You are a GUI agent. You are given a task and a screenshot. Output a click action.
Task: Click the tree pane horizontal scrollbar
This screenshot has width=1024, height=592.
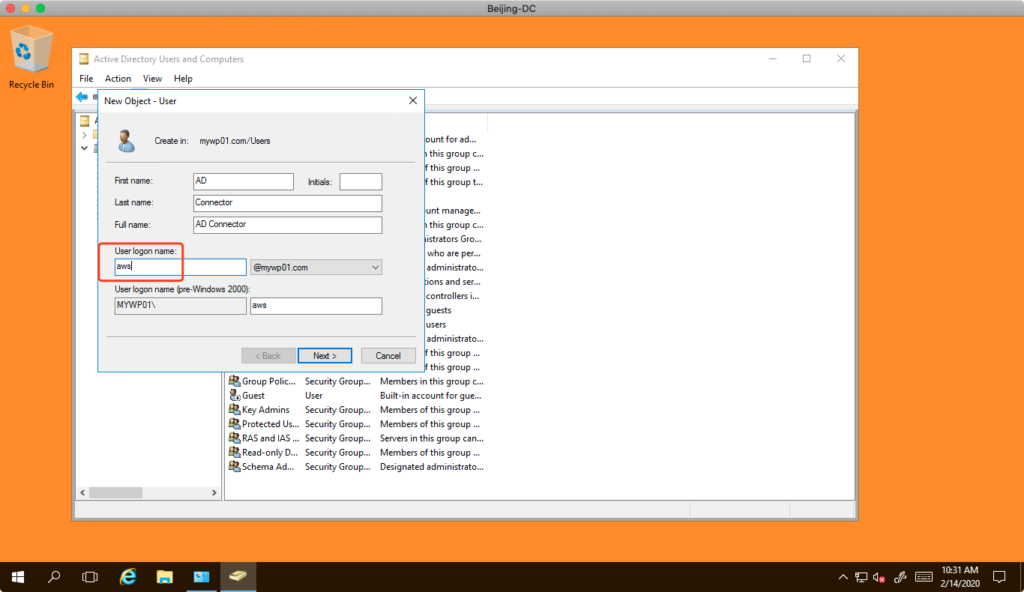(x=148, y=493)
